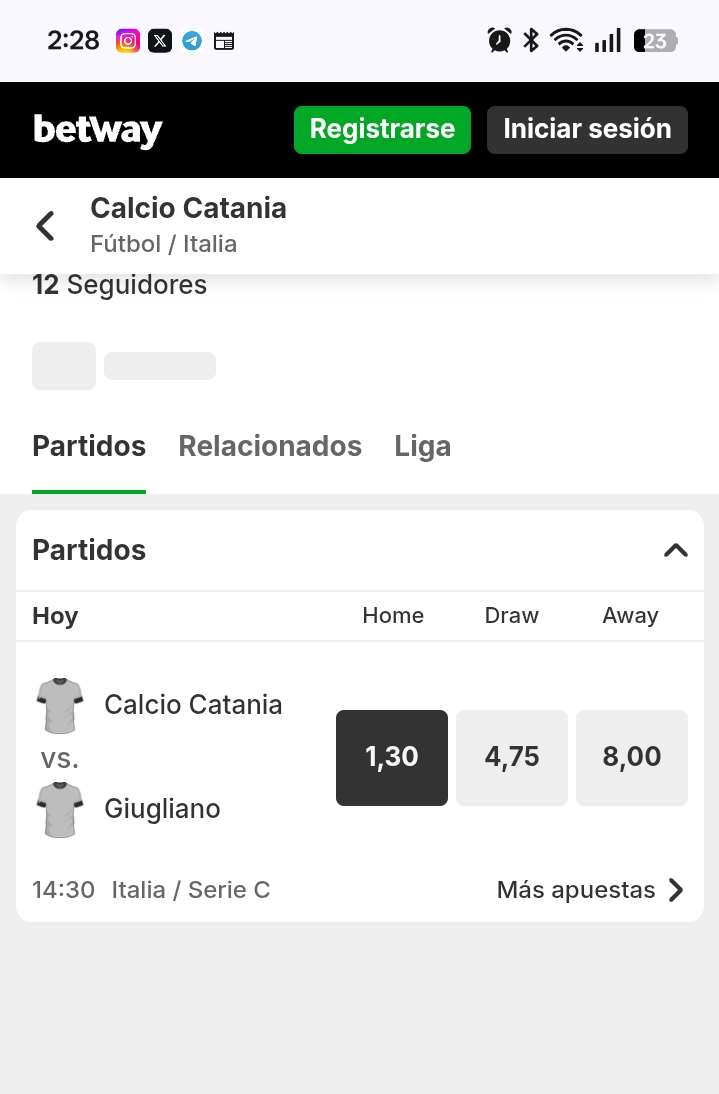Select the Partidos tab
Viewport: 719px width, 1094px height.
pos(89,446)
